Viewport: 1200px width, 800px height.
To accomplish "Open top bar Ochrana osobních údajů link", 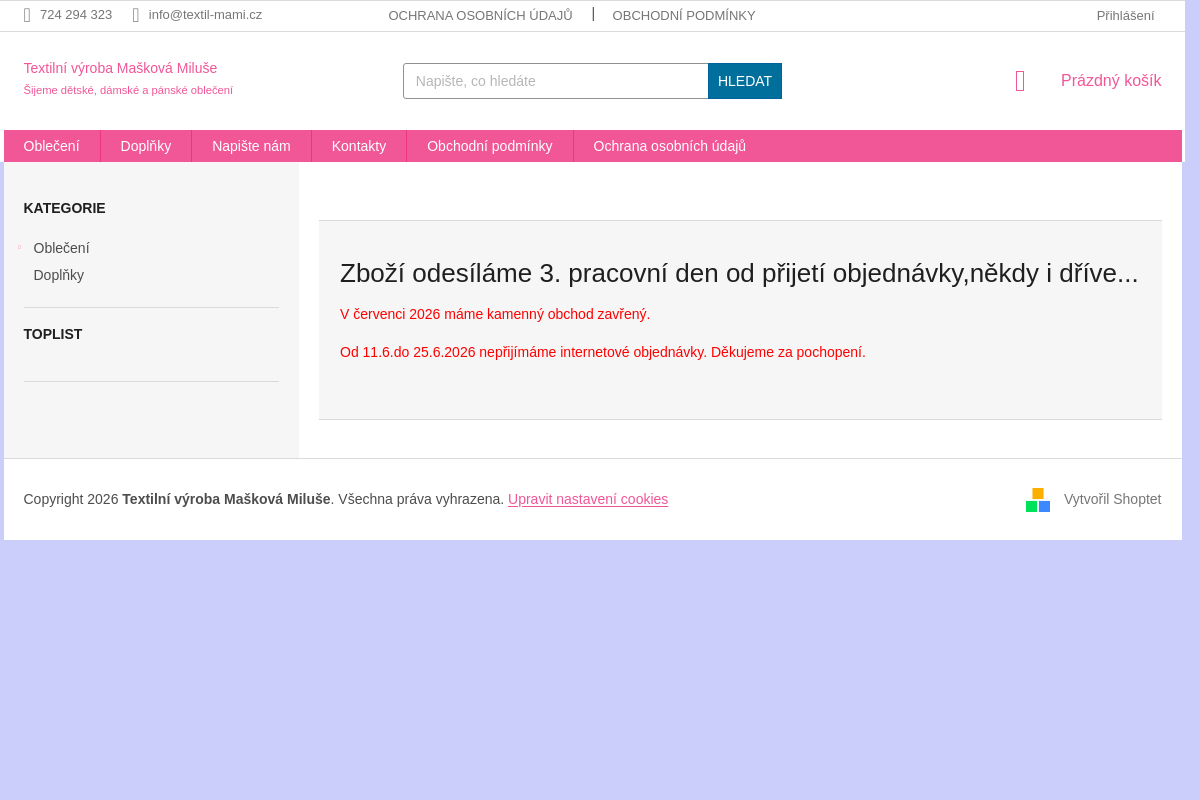I will pos(480,16).
